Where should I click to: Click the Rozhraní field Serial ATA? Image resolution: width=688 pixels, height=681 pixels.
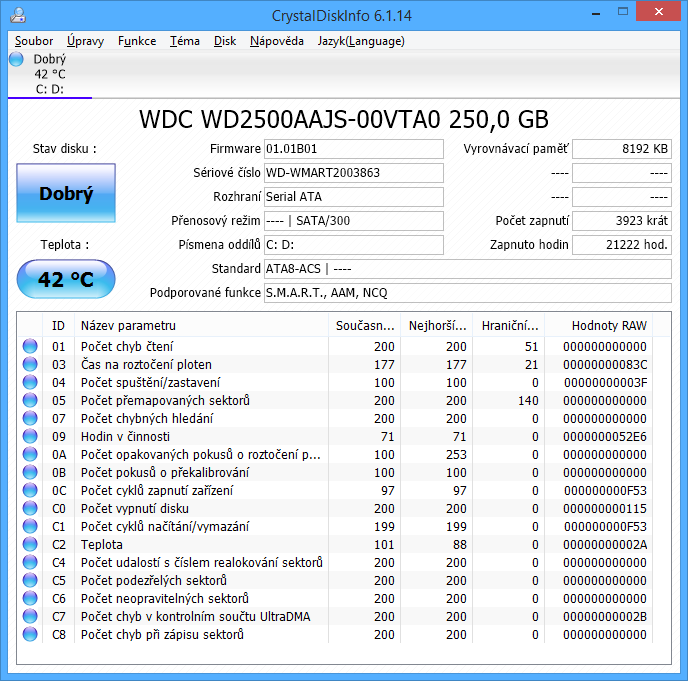click(x=354, y=197)
